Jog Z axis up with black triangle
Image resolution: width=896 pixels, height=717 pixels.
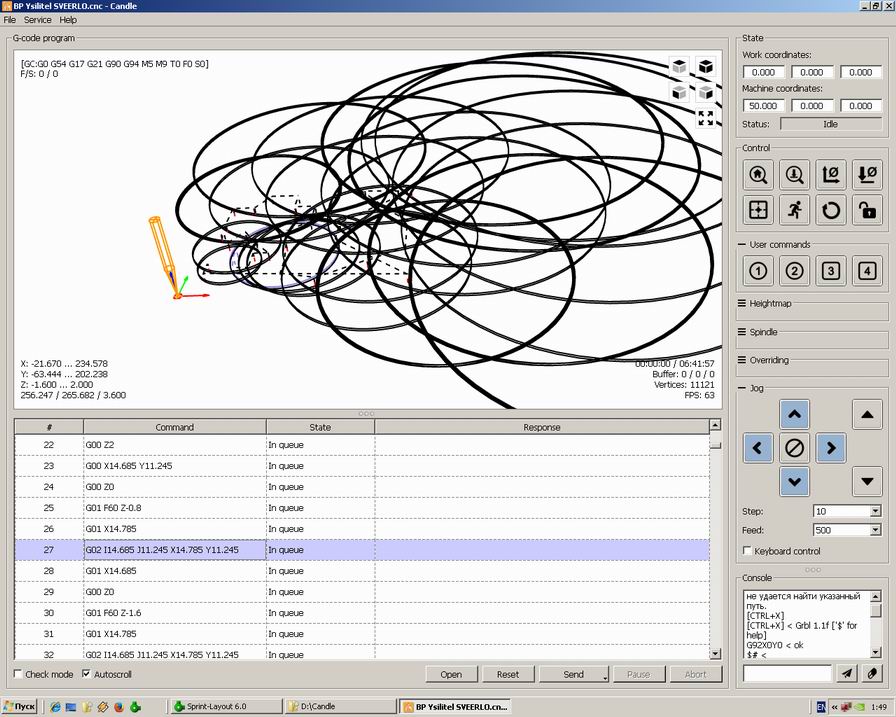point(867,414)
